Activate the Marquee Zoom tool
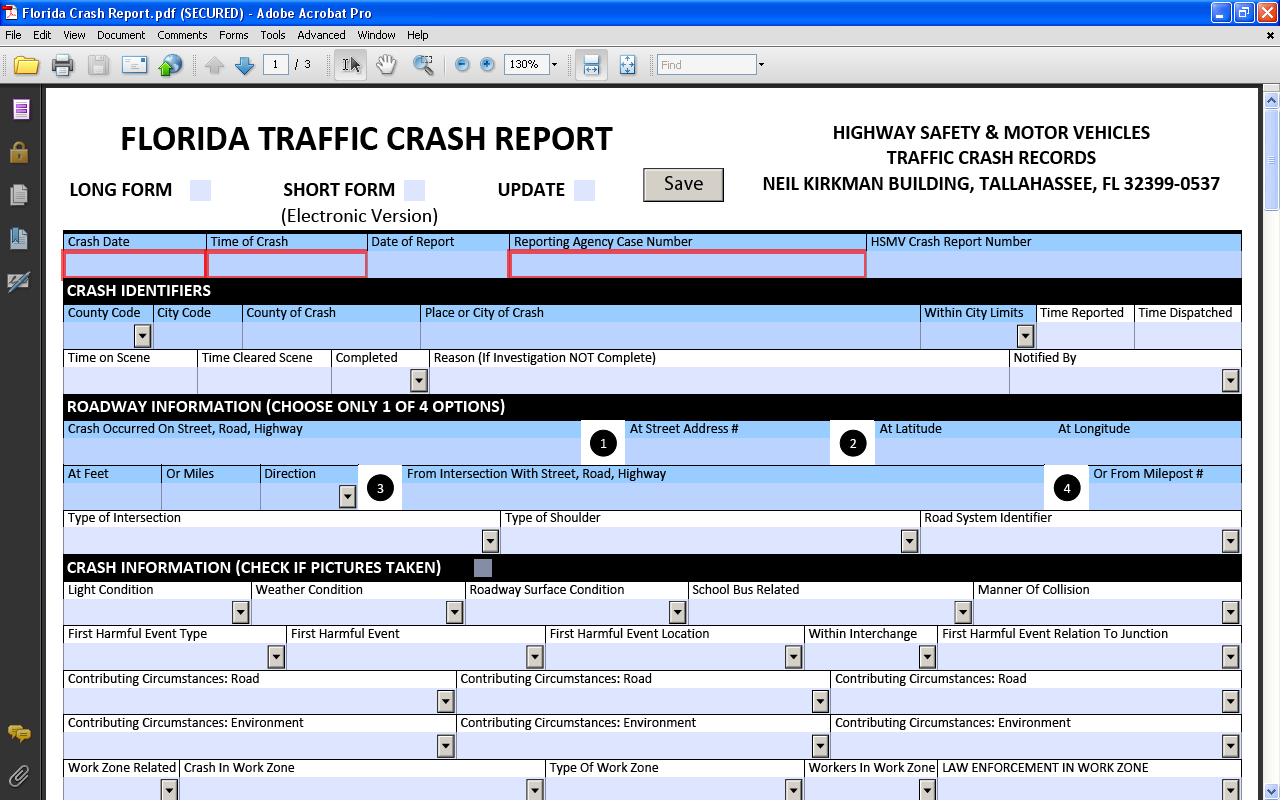Viewport: 1280px width, 800px height. [x=424, y=65]
